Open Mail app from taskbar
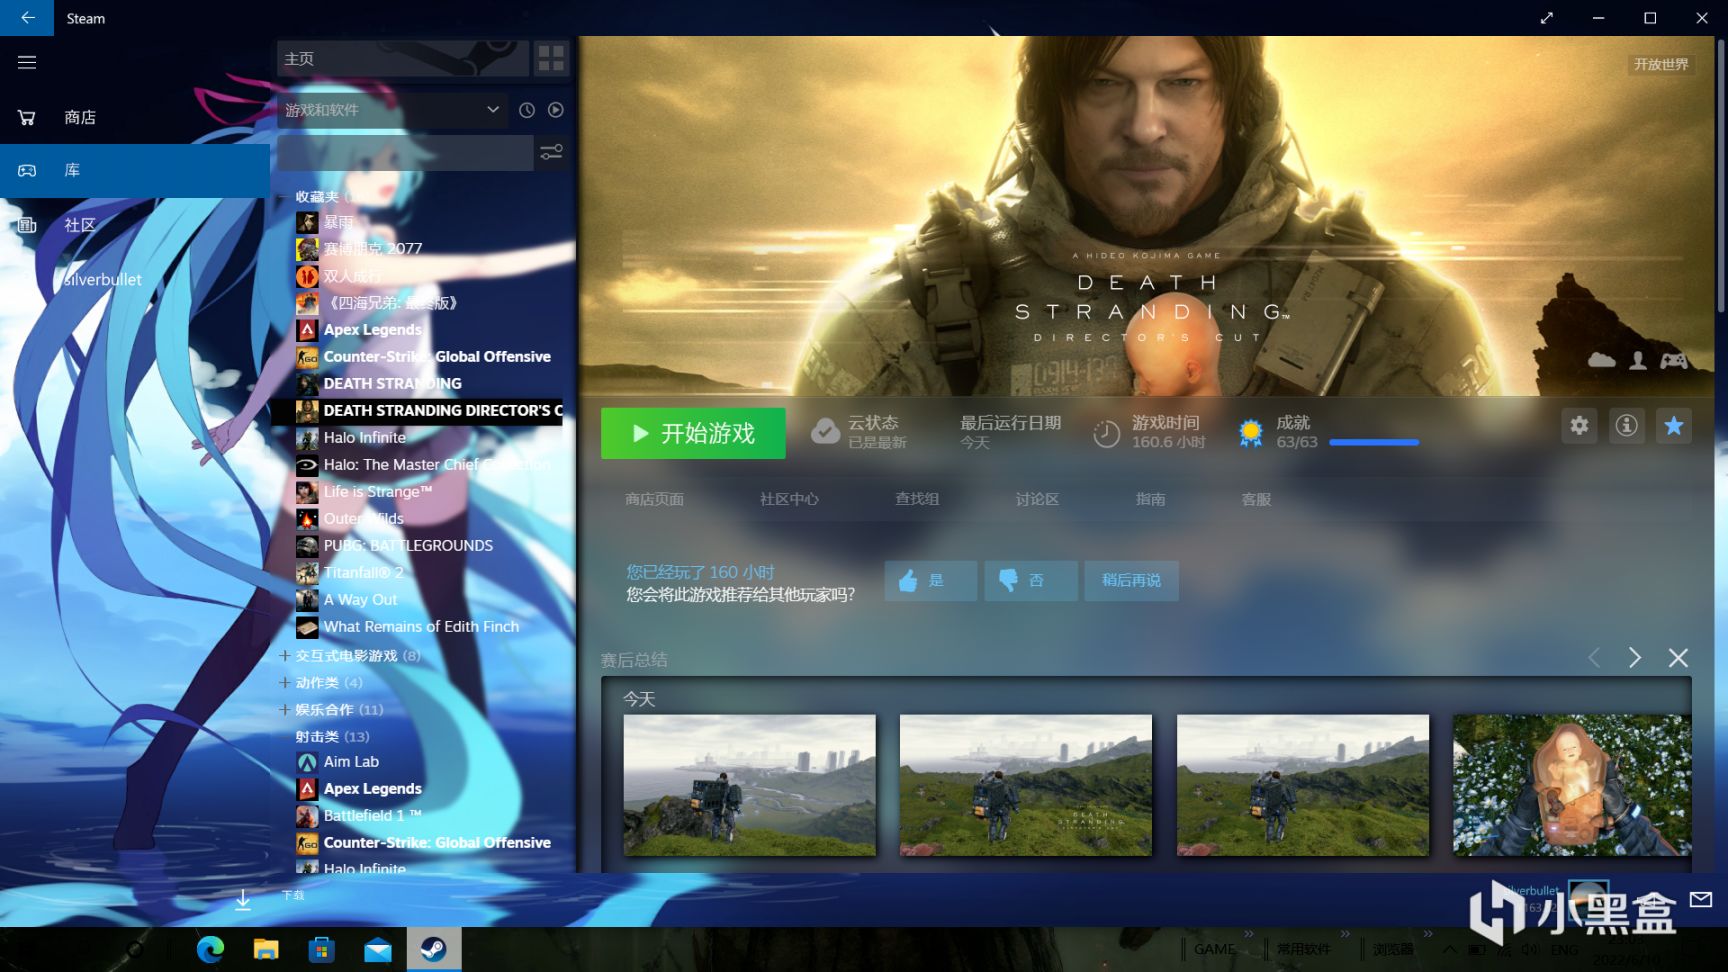 coord(378,949)
